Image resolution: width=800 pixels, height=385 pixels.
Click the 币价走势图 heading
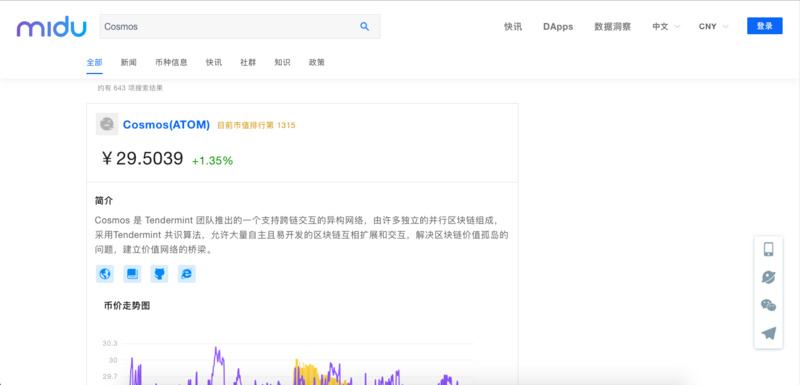click(x=127, y=306)
